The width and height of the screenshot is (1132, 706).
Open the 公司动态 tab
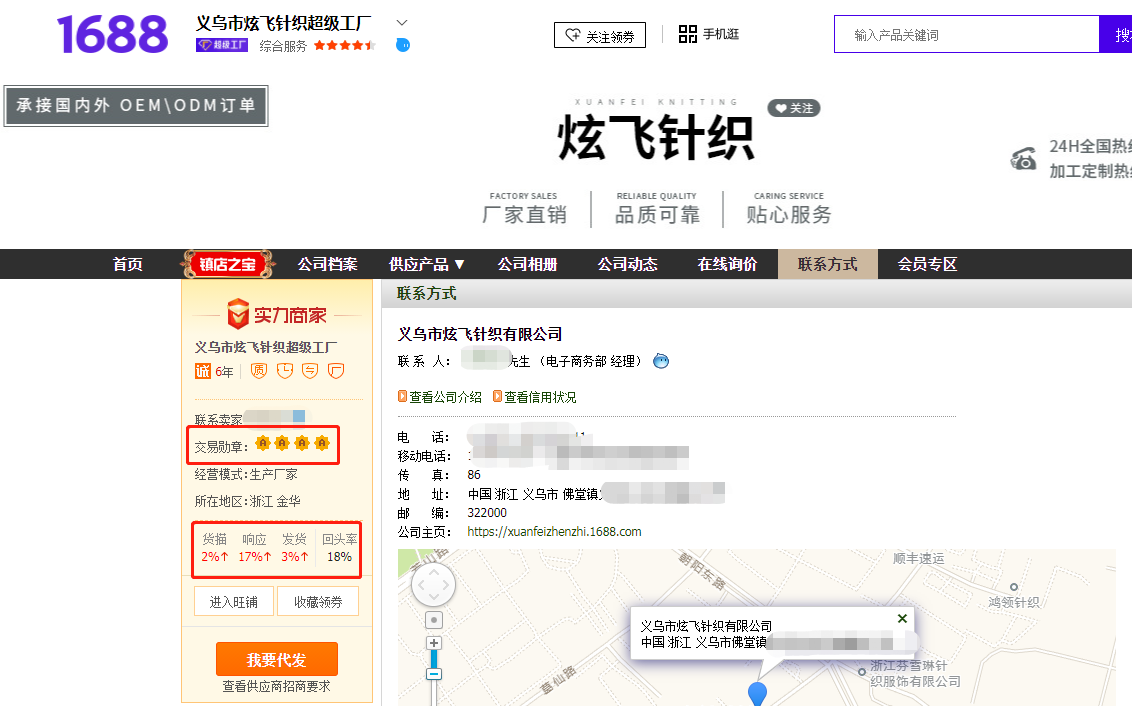[x=627, y=264]
